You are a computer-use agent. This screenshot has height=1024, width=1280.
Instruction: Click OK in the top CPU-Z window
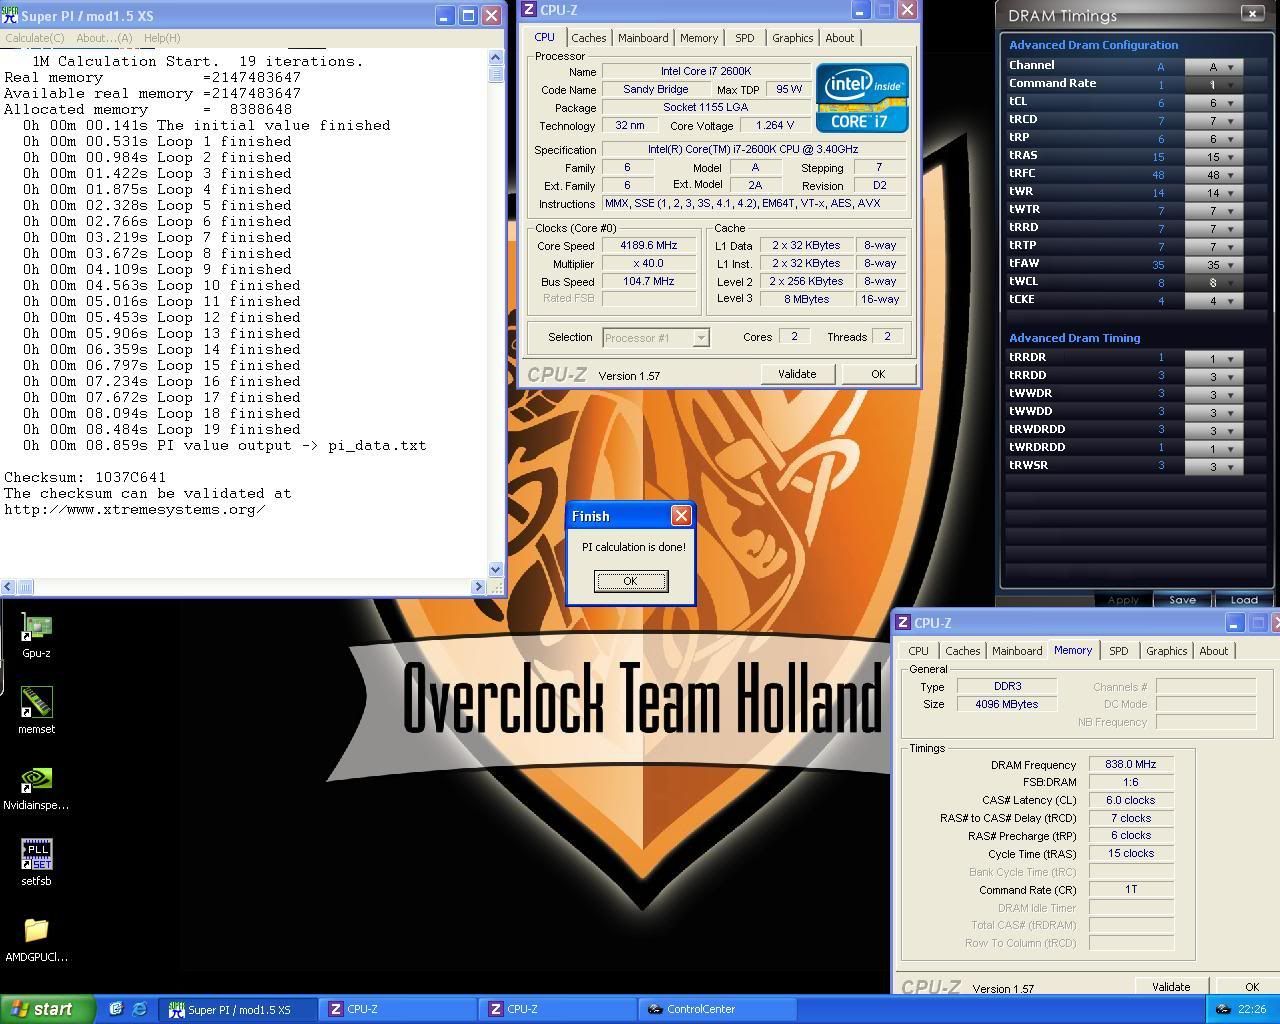pos(878,374)
